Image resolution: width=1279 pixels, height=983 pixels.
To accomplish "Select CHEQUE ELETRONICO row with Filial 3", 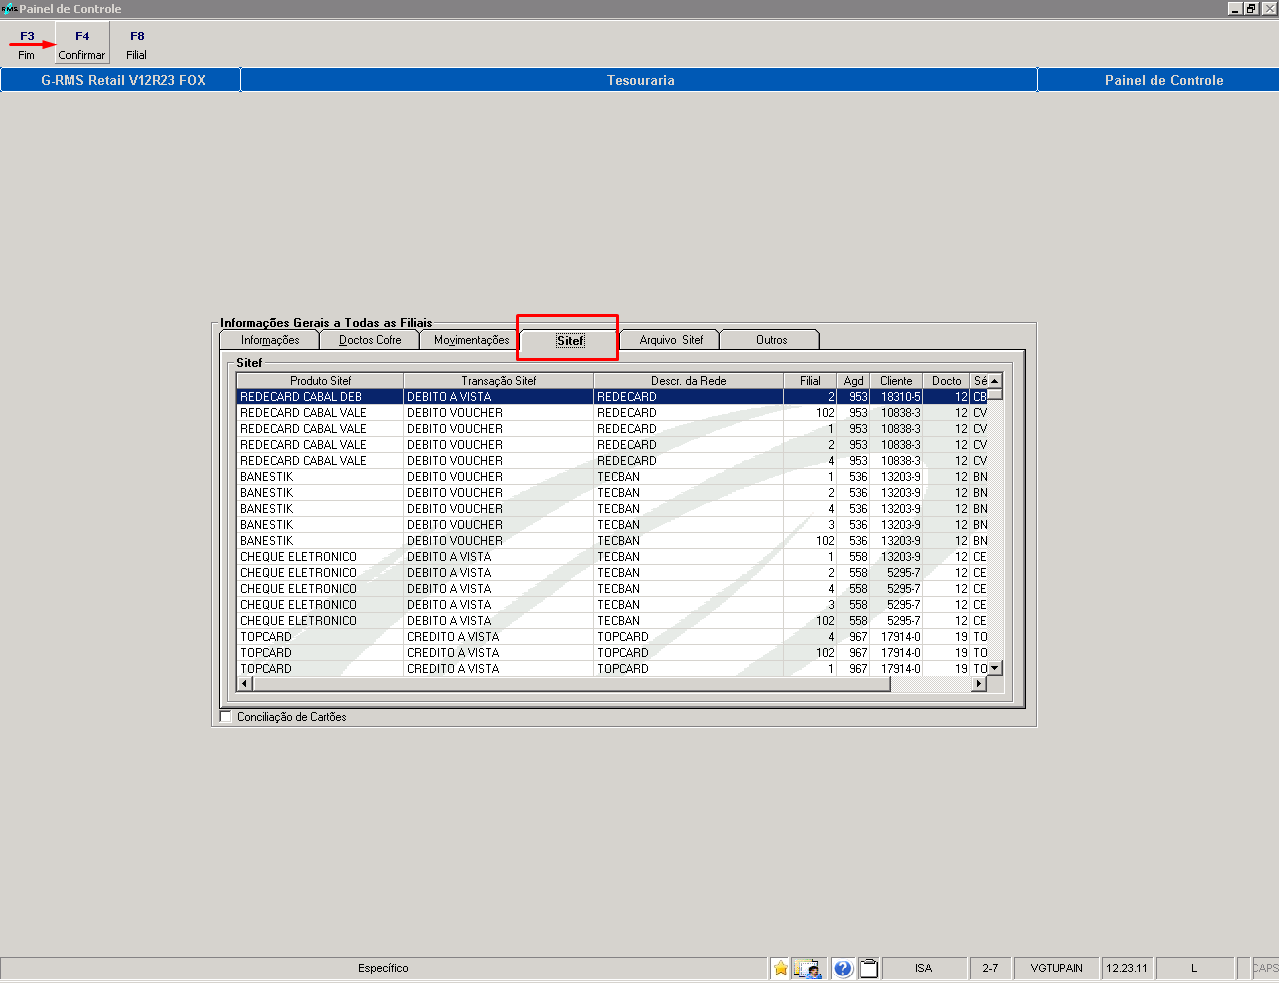I will (x=611, y=604).
